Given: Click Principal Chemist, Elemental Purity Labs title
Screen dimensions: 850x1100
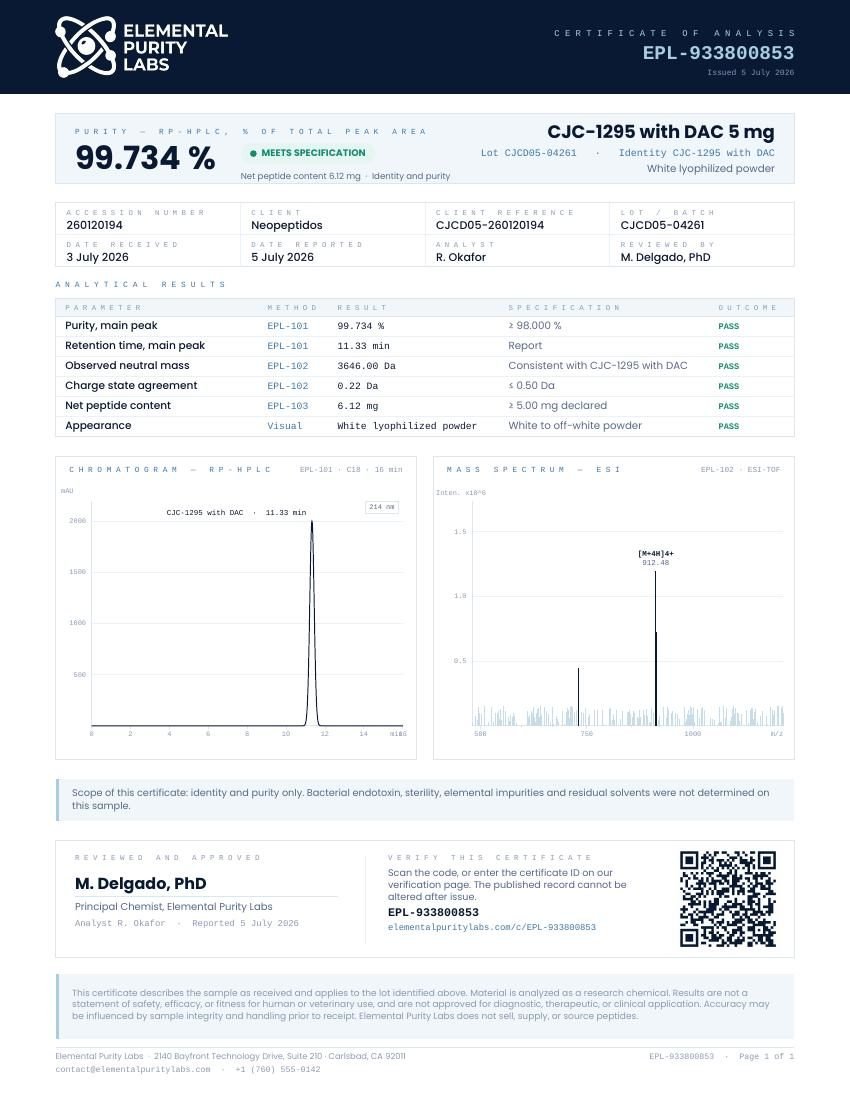Looking at the screenshot, I should point(173,906).
